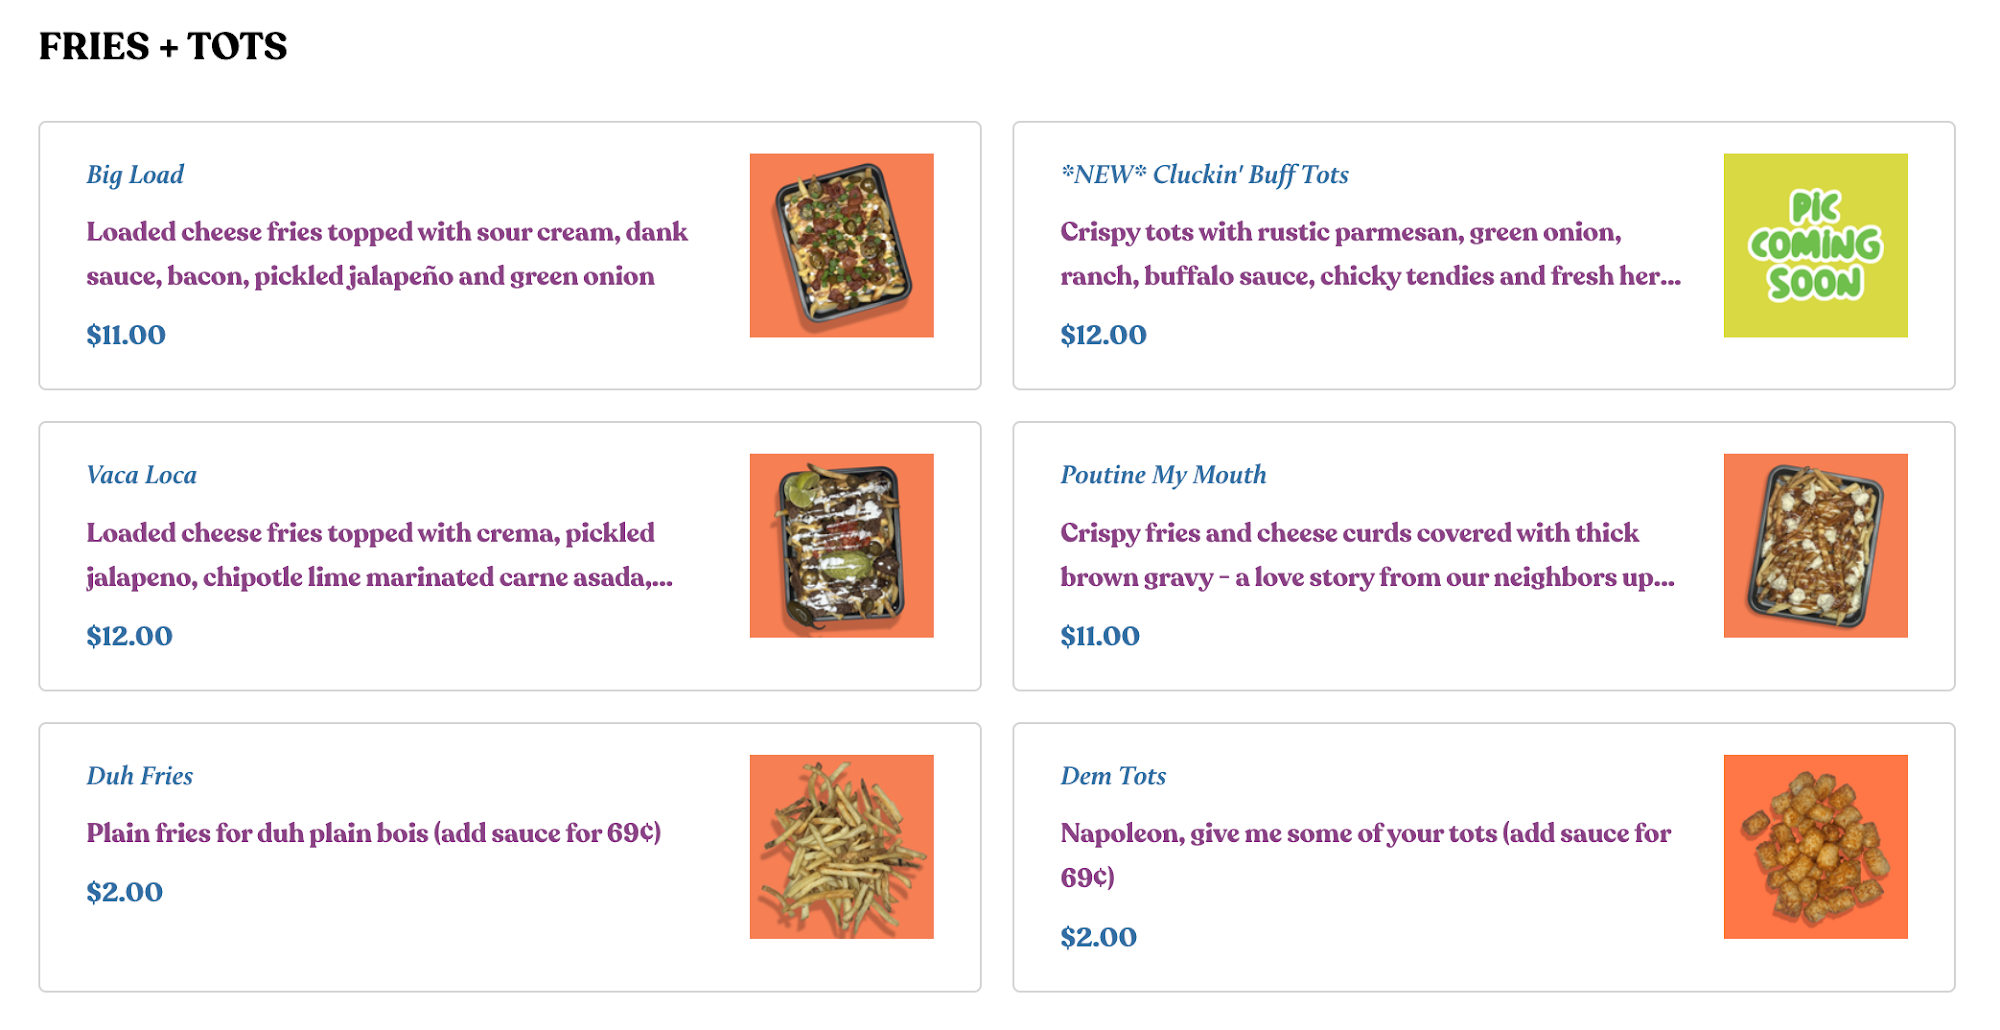The width and height of the screenshot is (2000, 1030).
Task: Click the Poutine My Mouth tray image
Action: 1815,546
